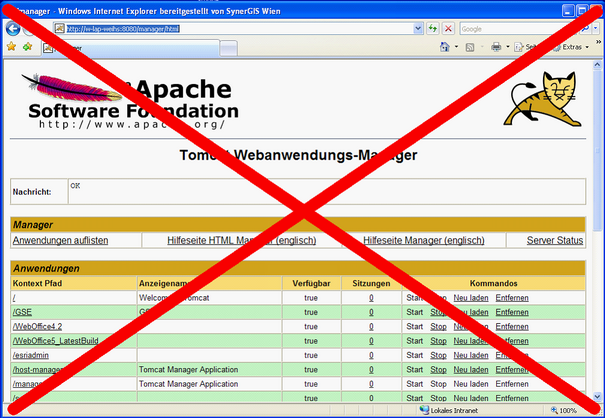Viewport: 605px width, 418px height.
Task: Click the Tomcat cat logo
Action: (x=544, y=101)
